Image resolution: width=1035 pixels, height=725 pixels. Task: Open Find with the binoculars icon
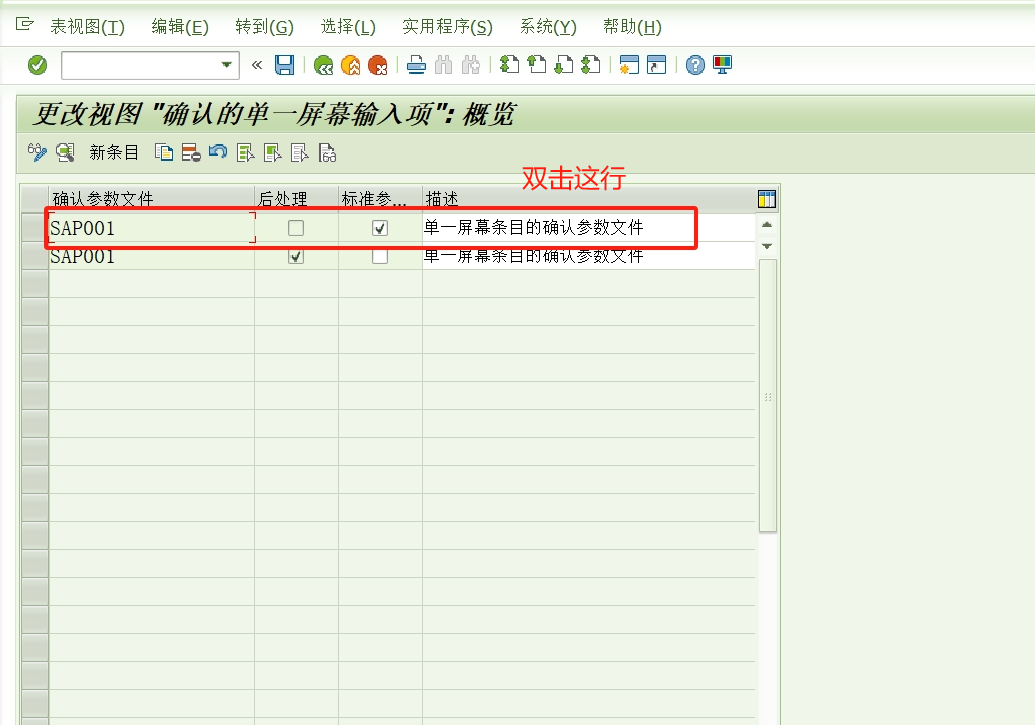click(444, 65)
